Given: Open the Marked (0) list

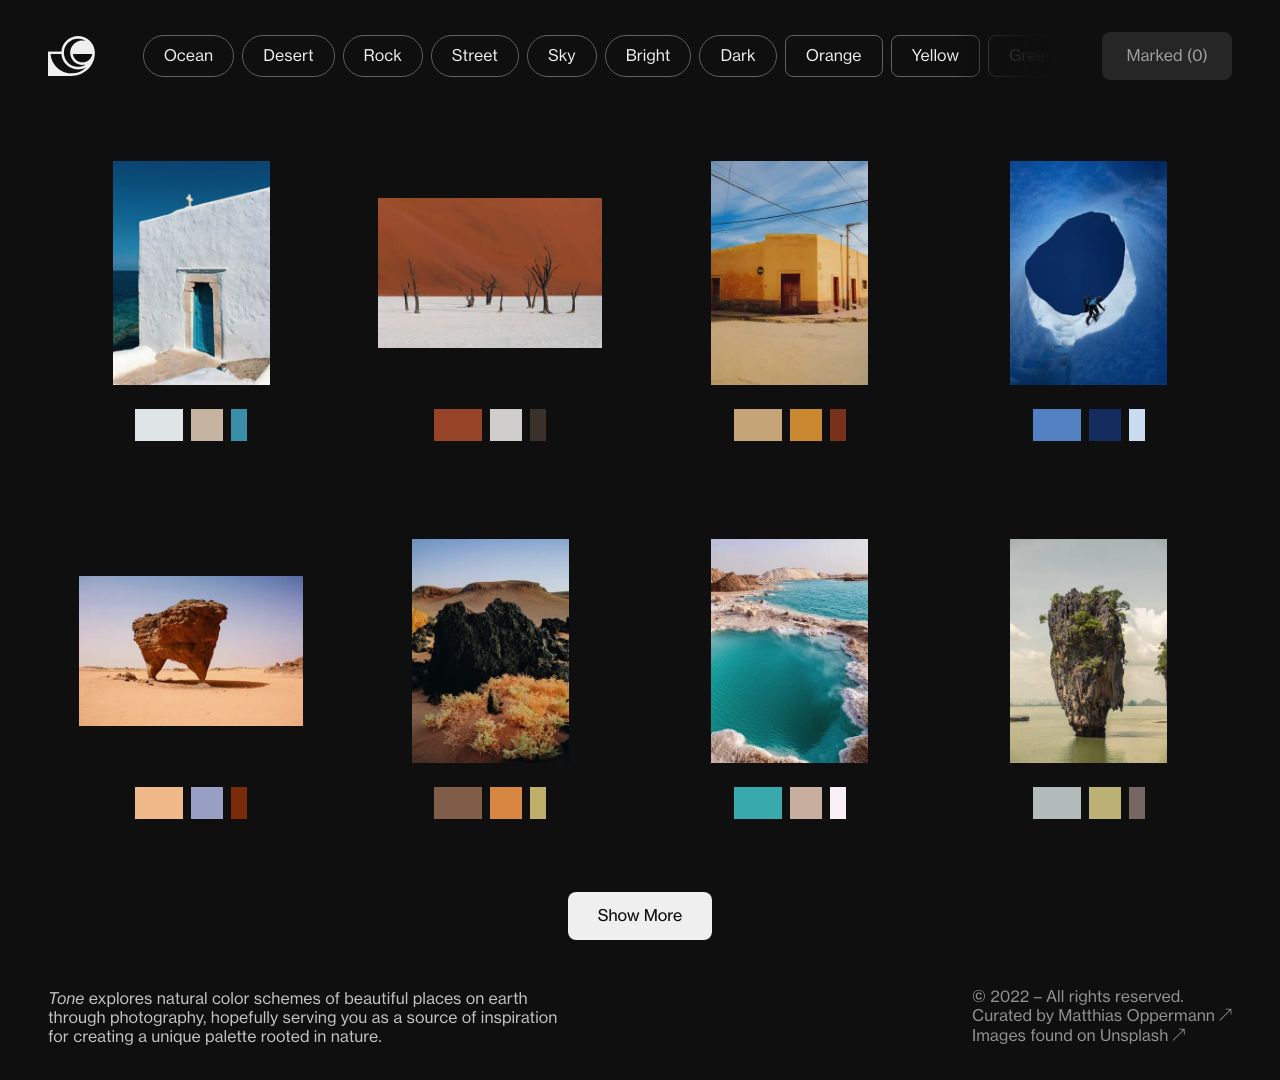Looking at the screenshot, I should pyautogui.click(x=1166, y=56).
